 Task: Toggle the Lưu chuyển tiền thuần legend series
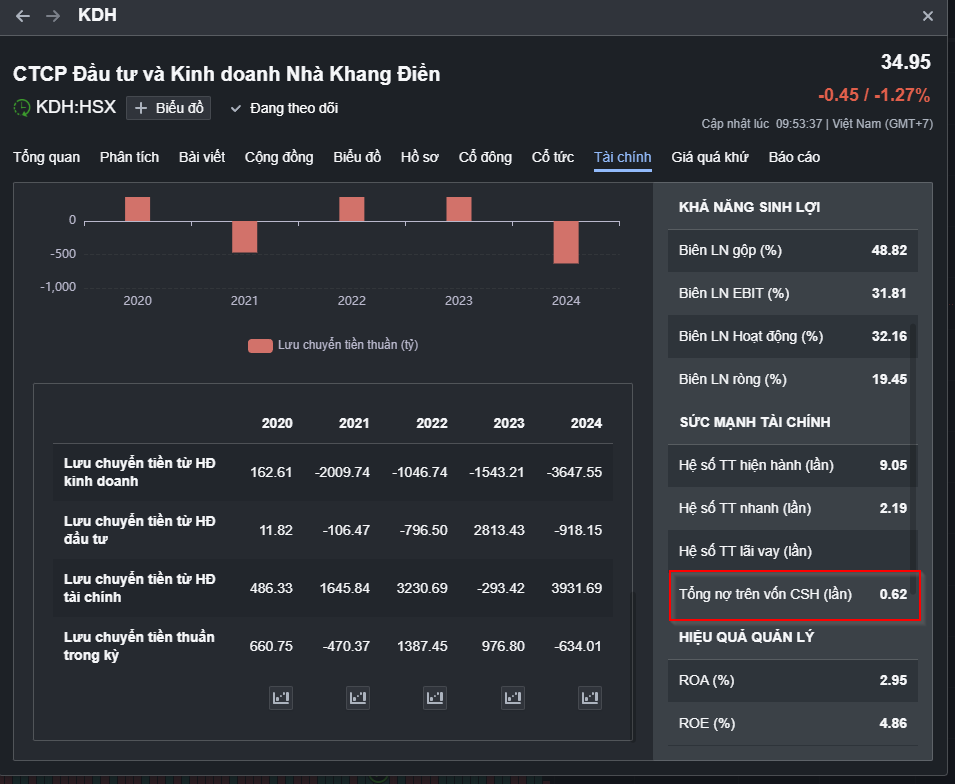click(x=333, y=345)
